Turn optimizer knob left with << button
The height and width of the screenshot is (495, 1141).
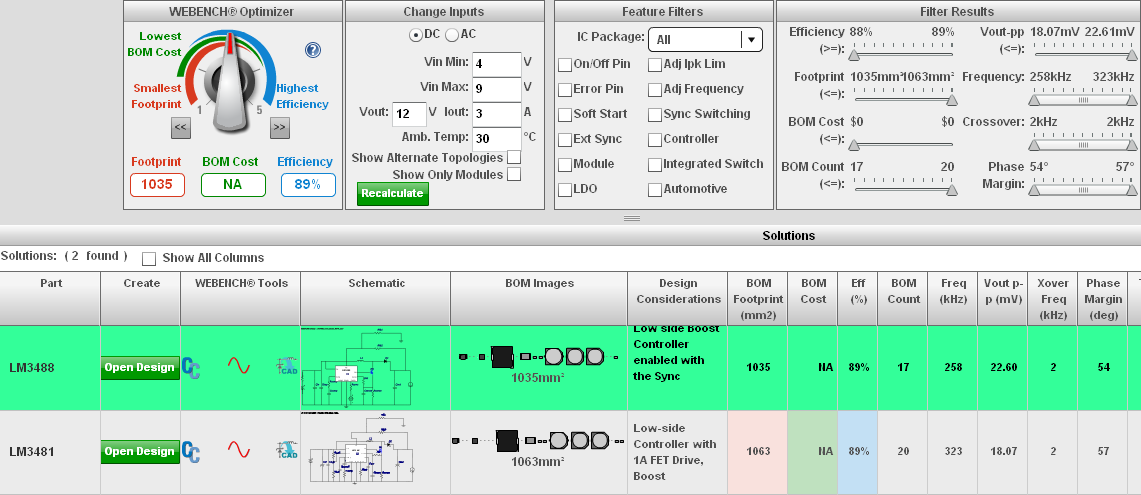[x=180, y=128]
